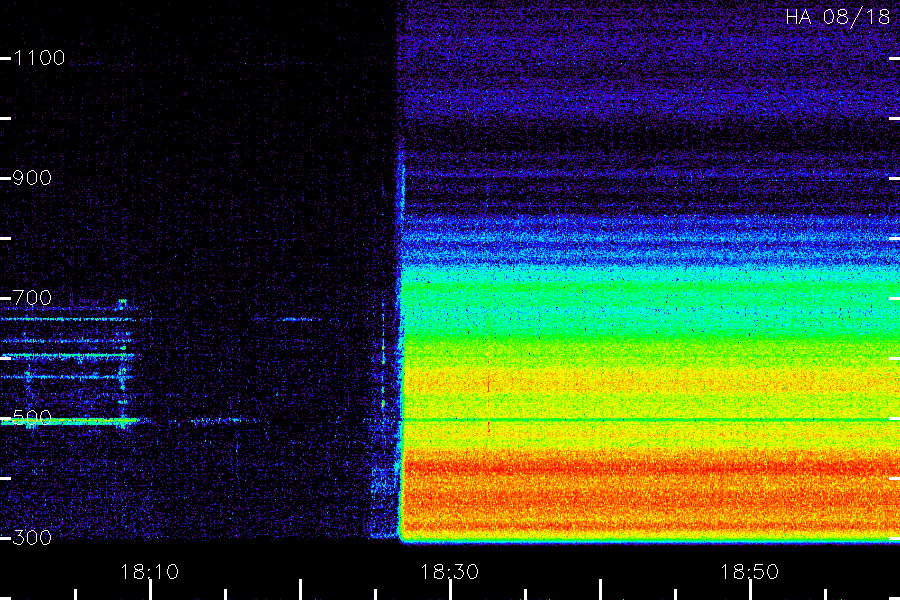Click the 700 frequency axis label
This screenshot has height=600, width=900.
pos(32,298)
